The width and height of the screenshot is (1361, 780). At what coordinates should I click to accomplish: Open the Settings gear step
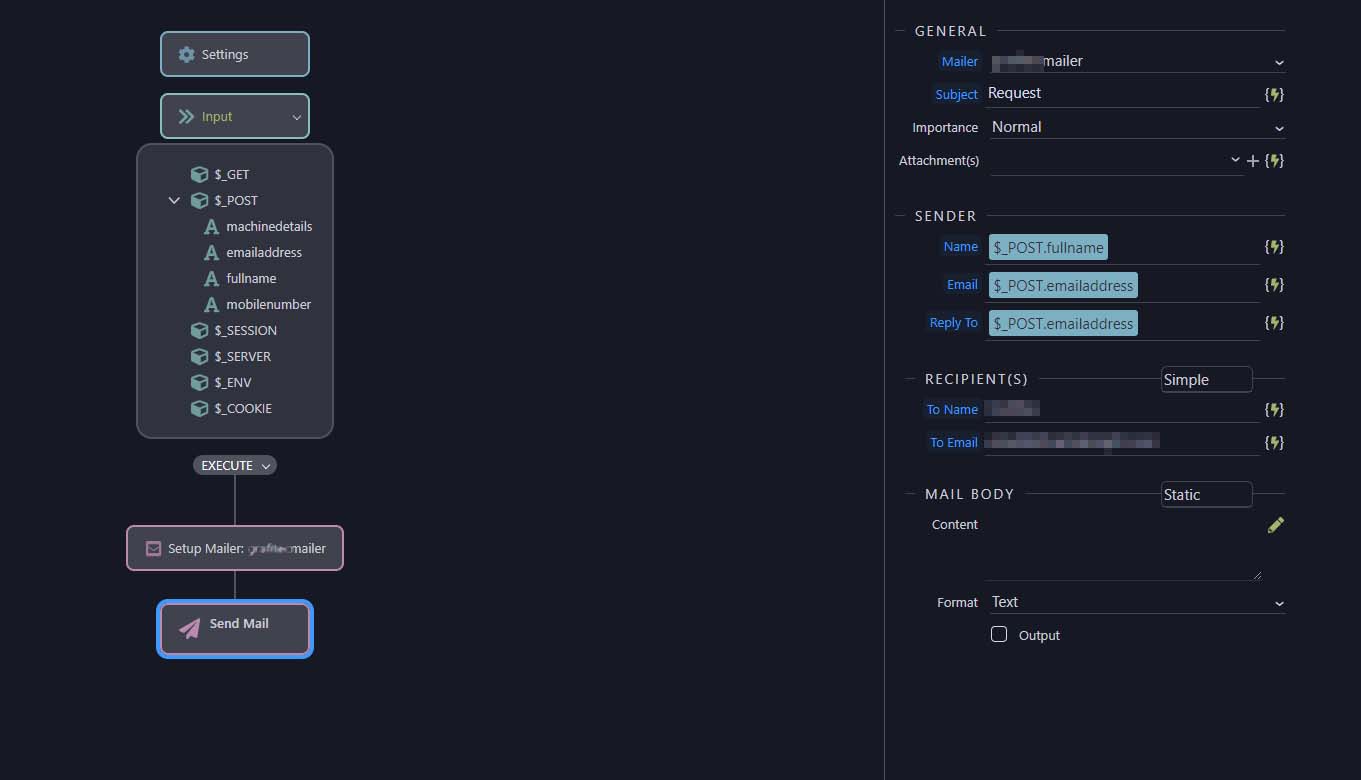point(235,54)
